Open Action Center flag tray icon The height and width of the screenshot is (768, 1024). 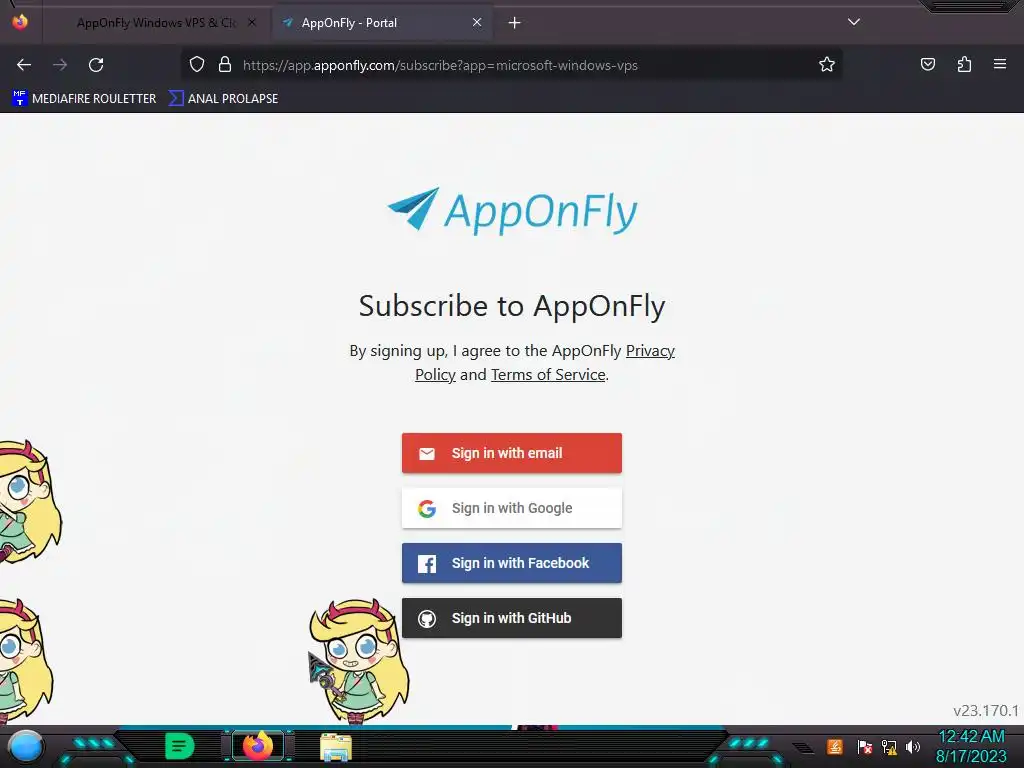point(865,747)
